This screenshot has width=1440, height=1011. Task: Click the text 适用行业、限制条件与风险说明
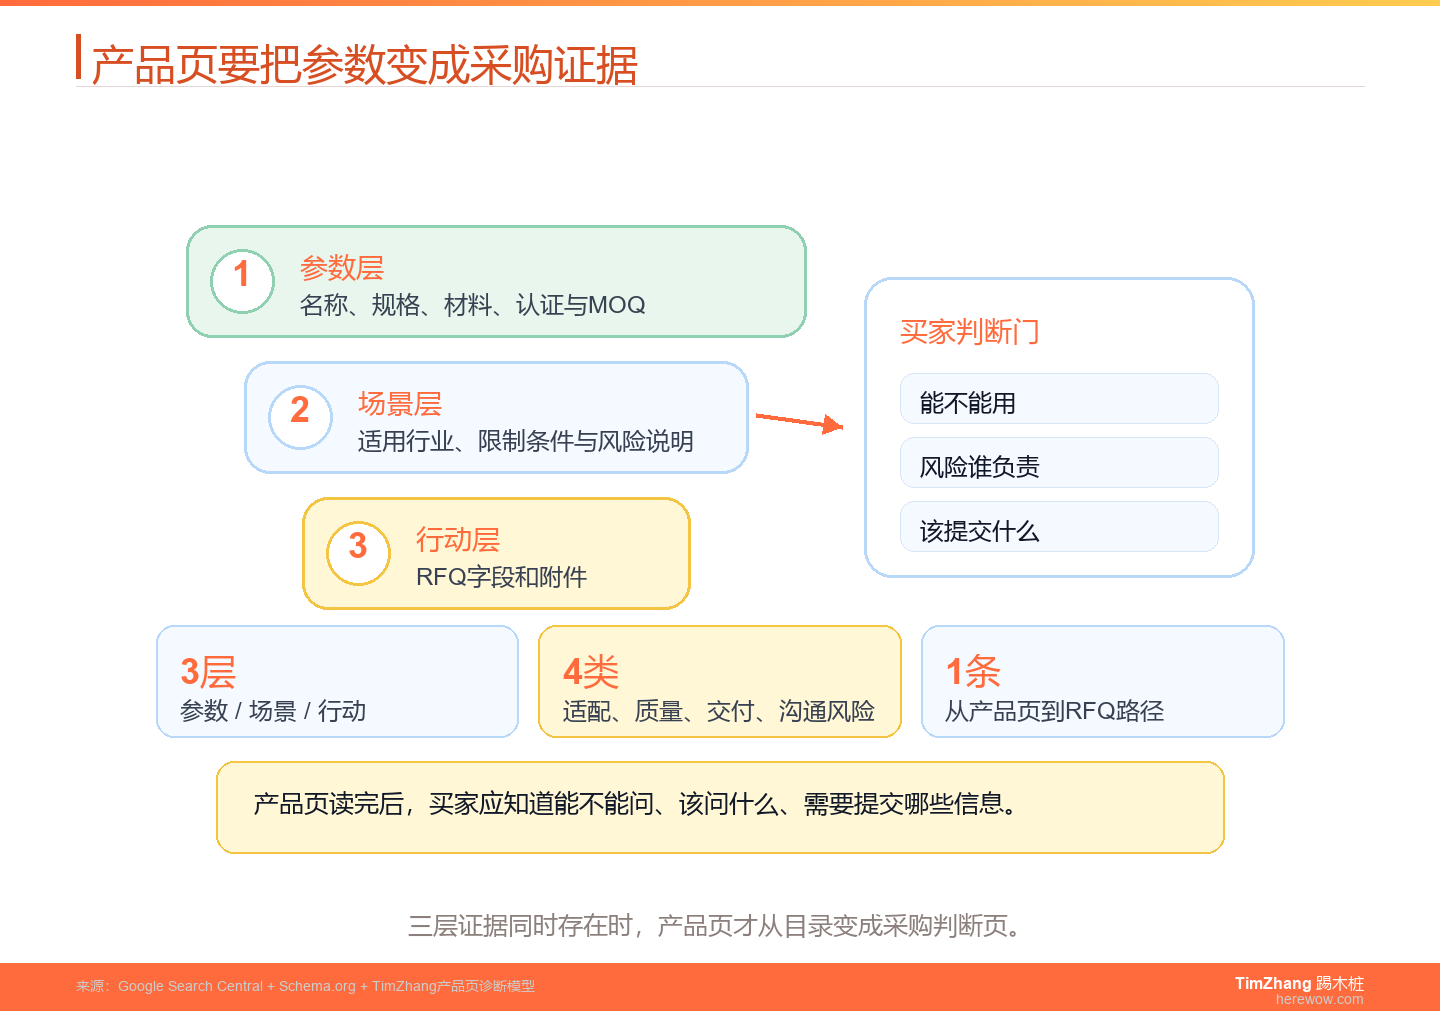point(525,441)
